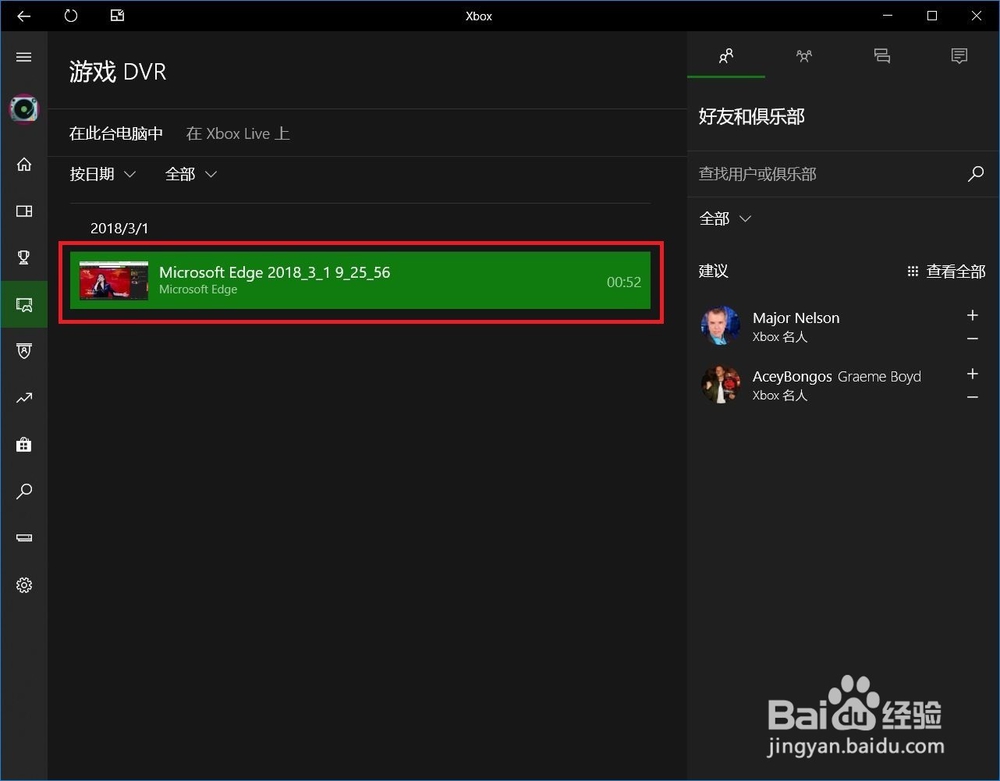This screenshot has width=1000, height=781.
Task: Remove Major Nelson suggestion with minus icon
Action: click(x=973, y=339)
